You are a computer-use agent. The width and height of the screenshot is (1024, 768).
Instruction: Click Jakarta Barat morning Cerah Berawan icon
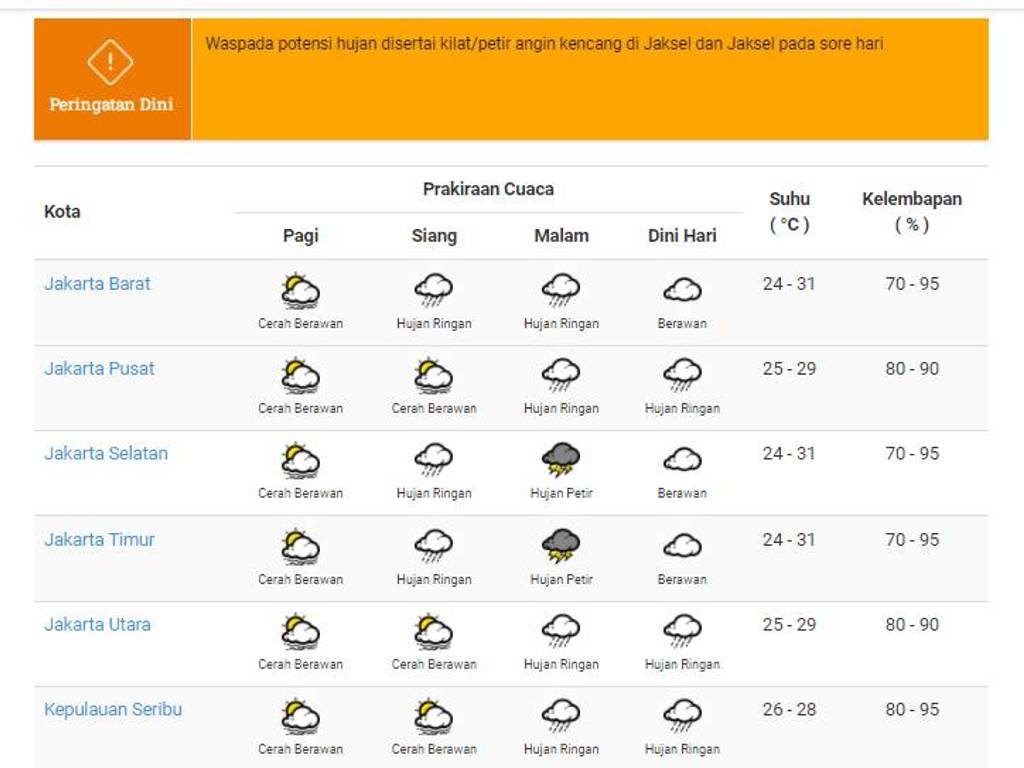300,291
